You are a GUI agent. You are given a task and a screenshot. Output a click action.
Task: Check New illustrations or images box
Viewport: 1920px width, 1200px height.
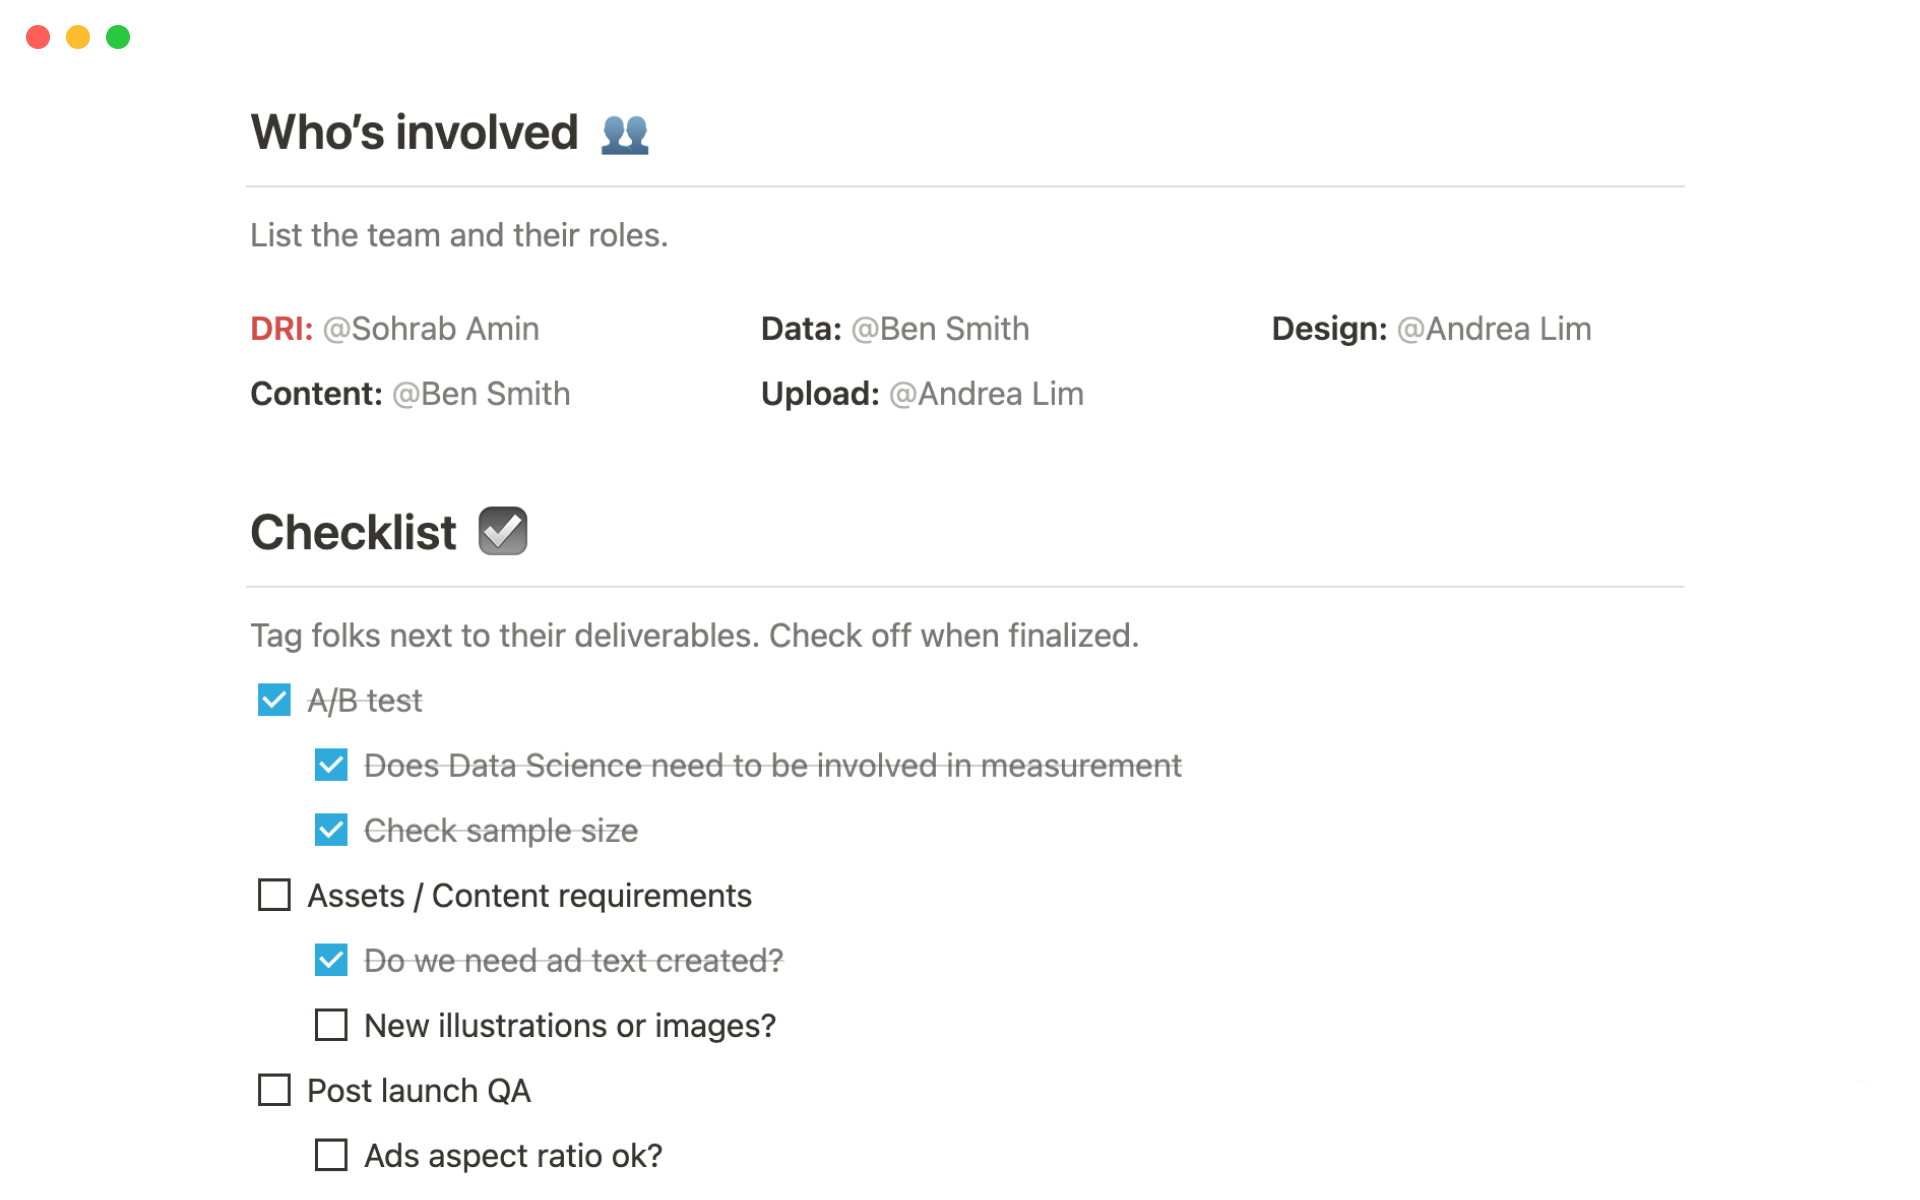point(331,1025)
